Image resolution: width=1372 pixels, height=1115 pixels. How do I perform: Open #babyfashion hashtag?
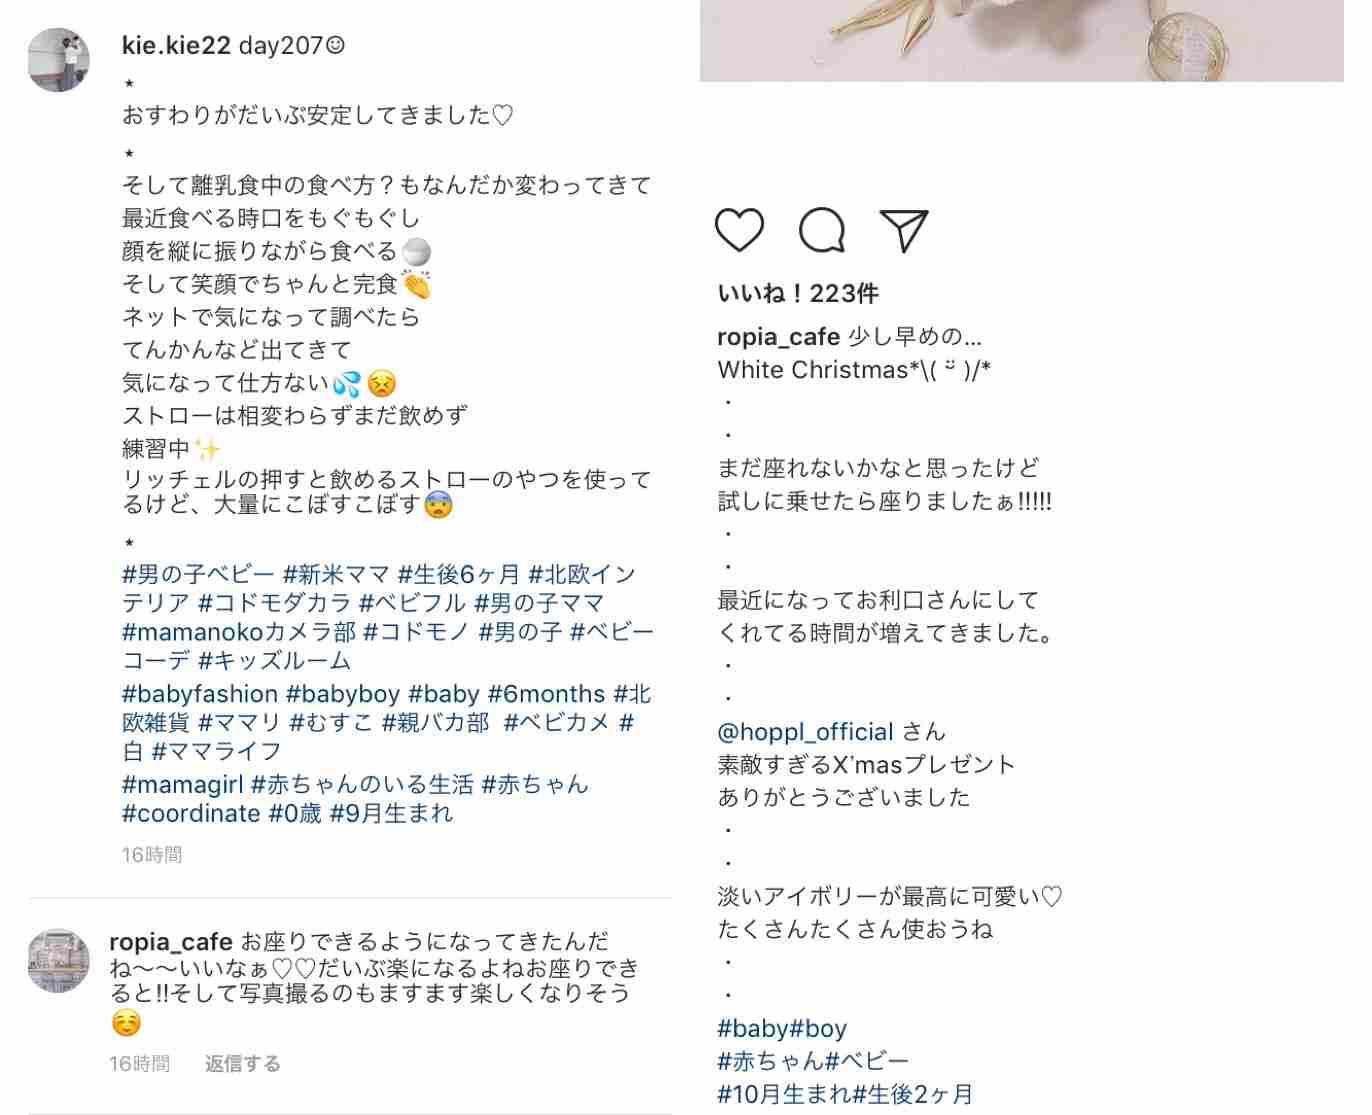200,694
